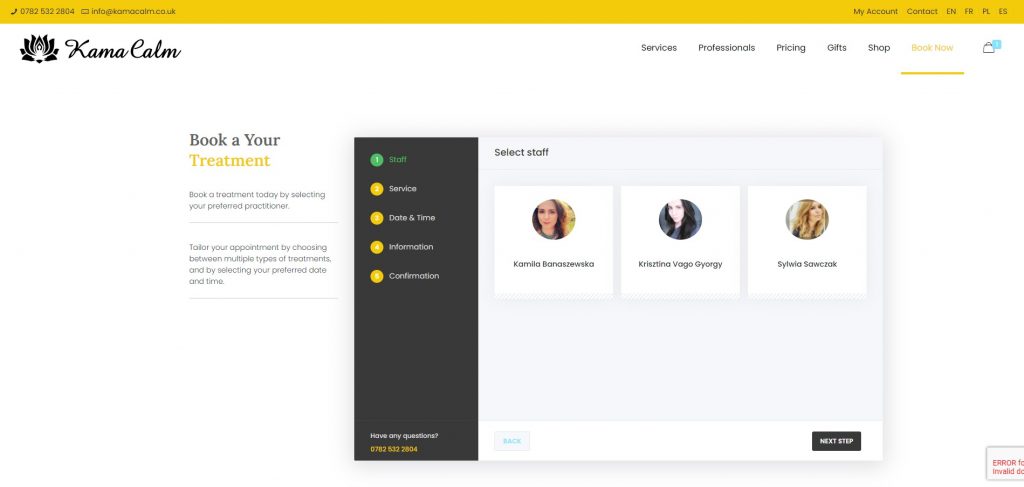
Task: Open the shopping bag cart icon
Action: tap(989, 48)
